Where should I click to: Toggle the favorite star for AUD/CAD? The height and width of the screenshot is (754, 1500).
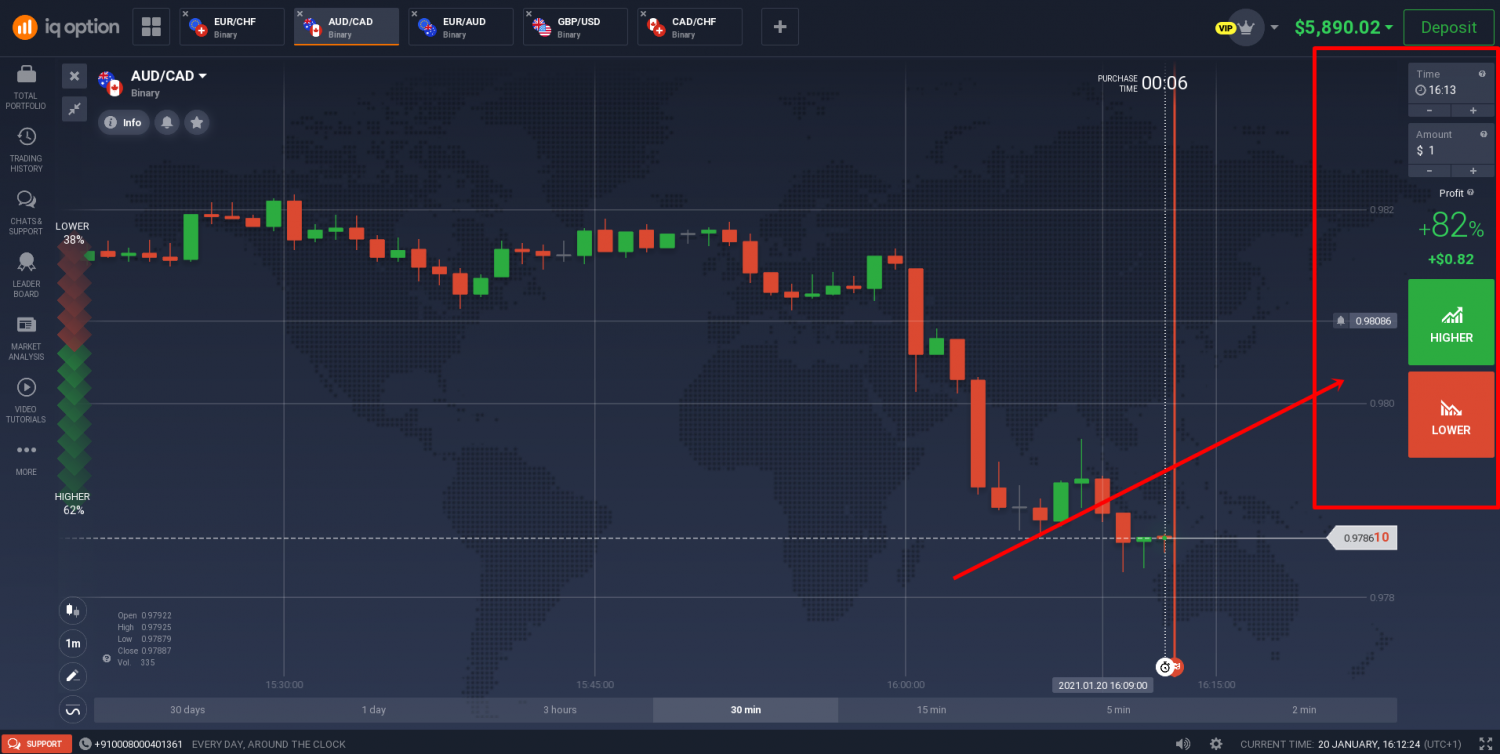point(197,122)
